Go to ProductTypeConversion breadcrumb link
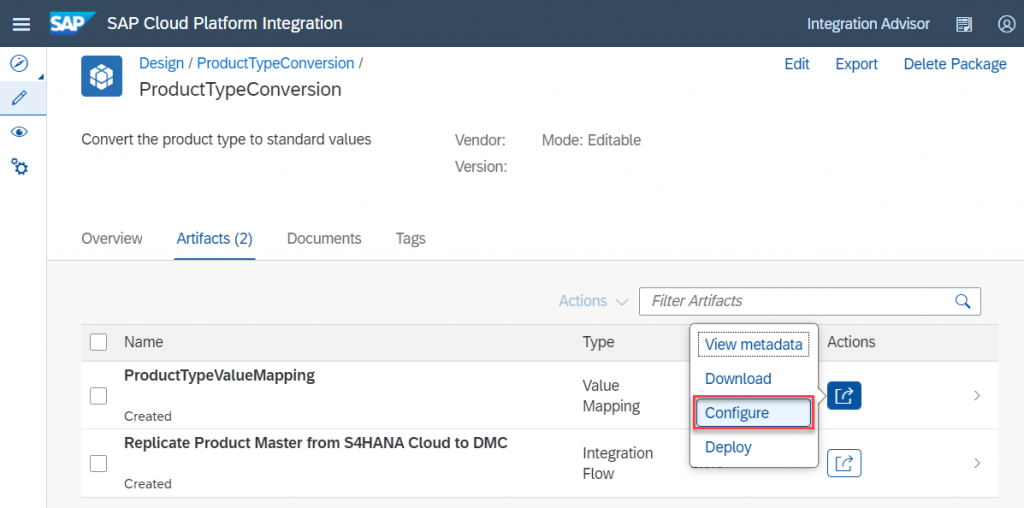The image size is (1024, 508). (276, 63)
